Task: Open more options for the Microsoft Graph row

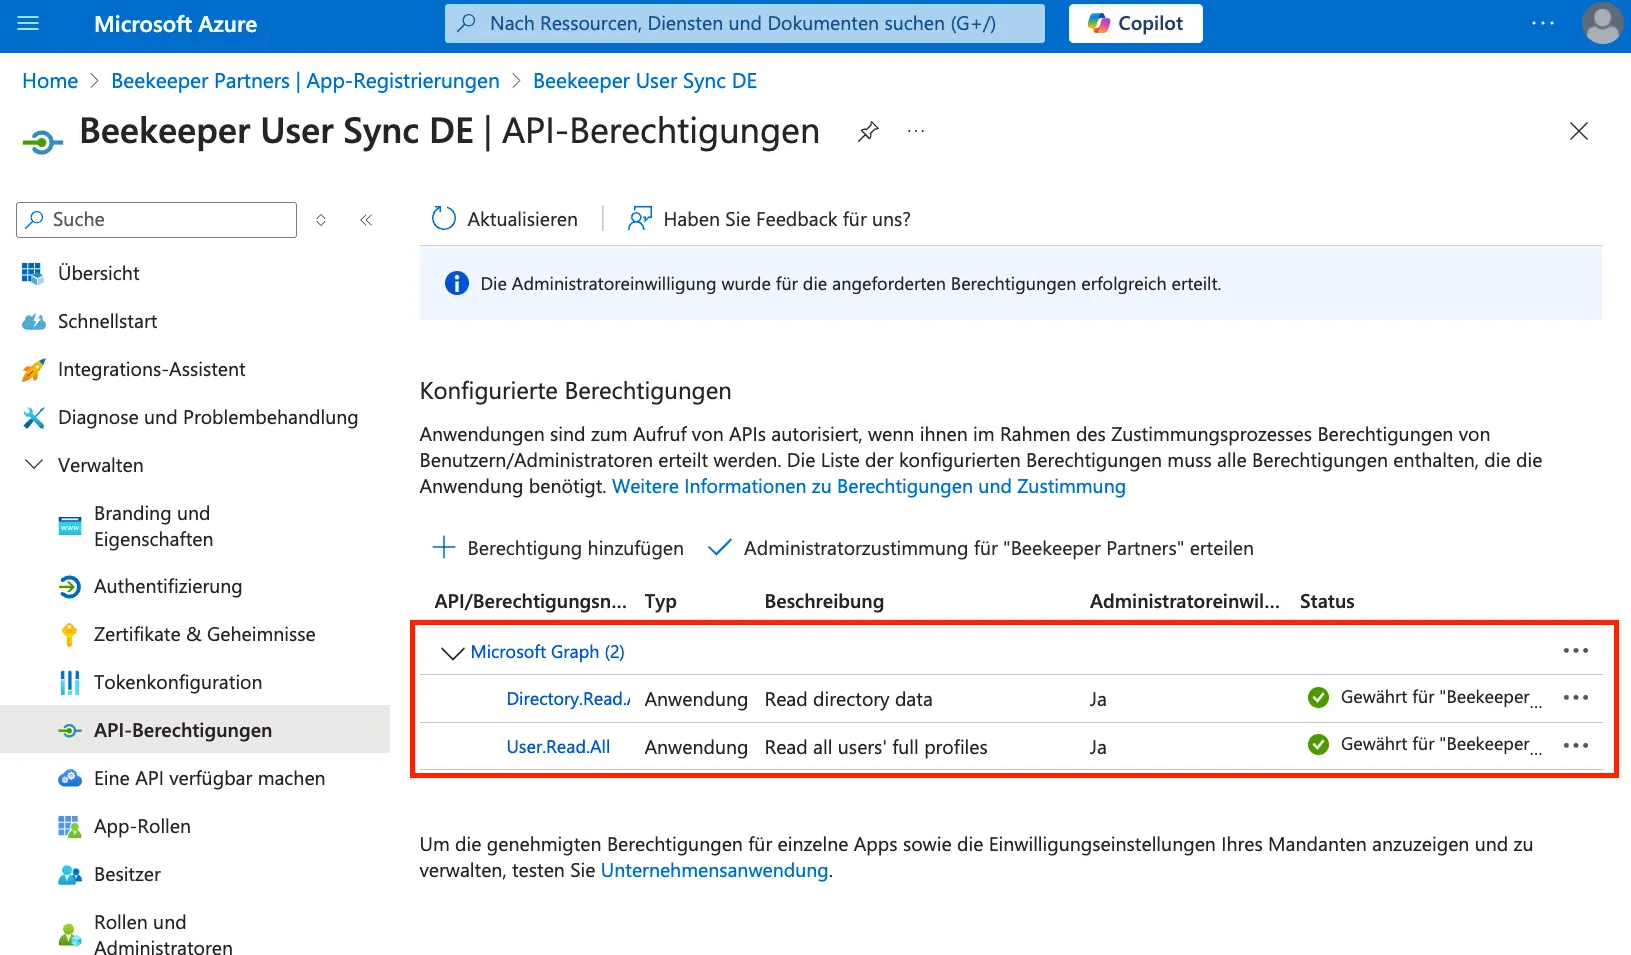Action: point(1576,651)
